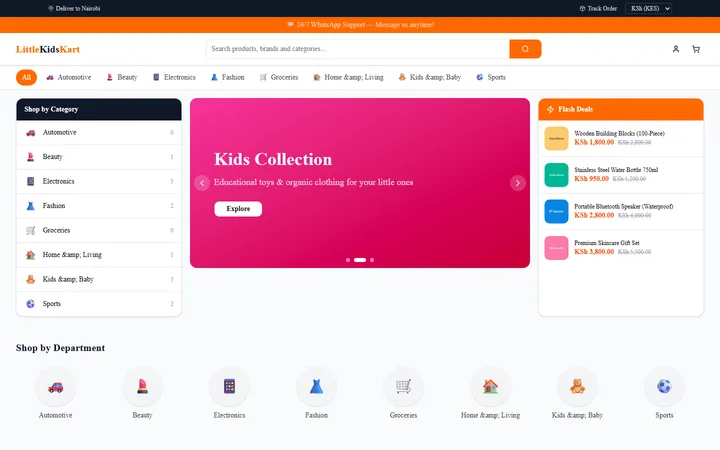Click the Sports ball icon in Shop by Department
This screenshot has height=450, width=720.
664,387
